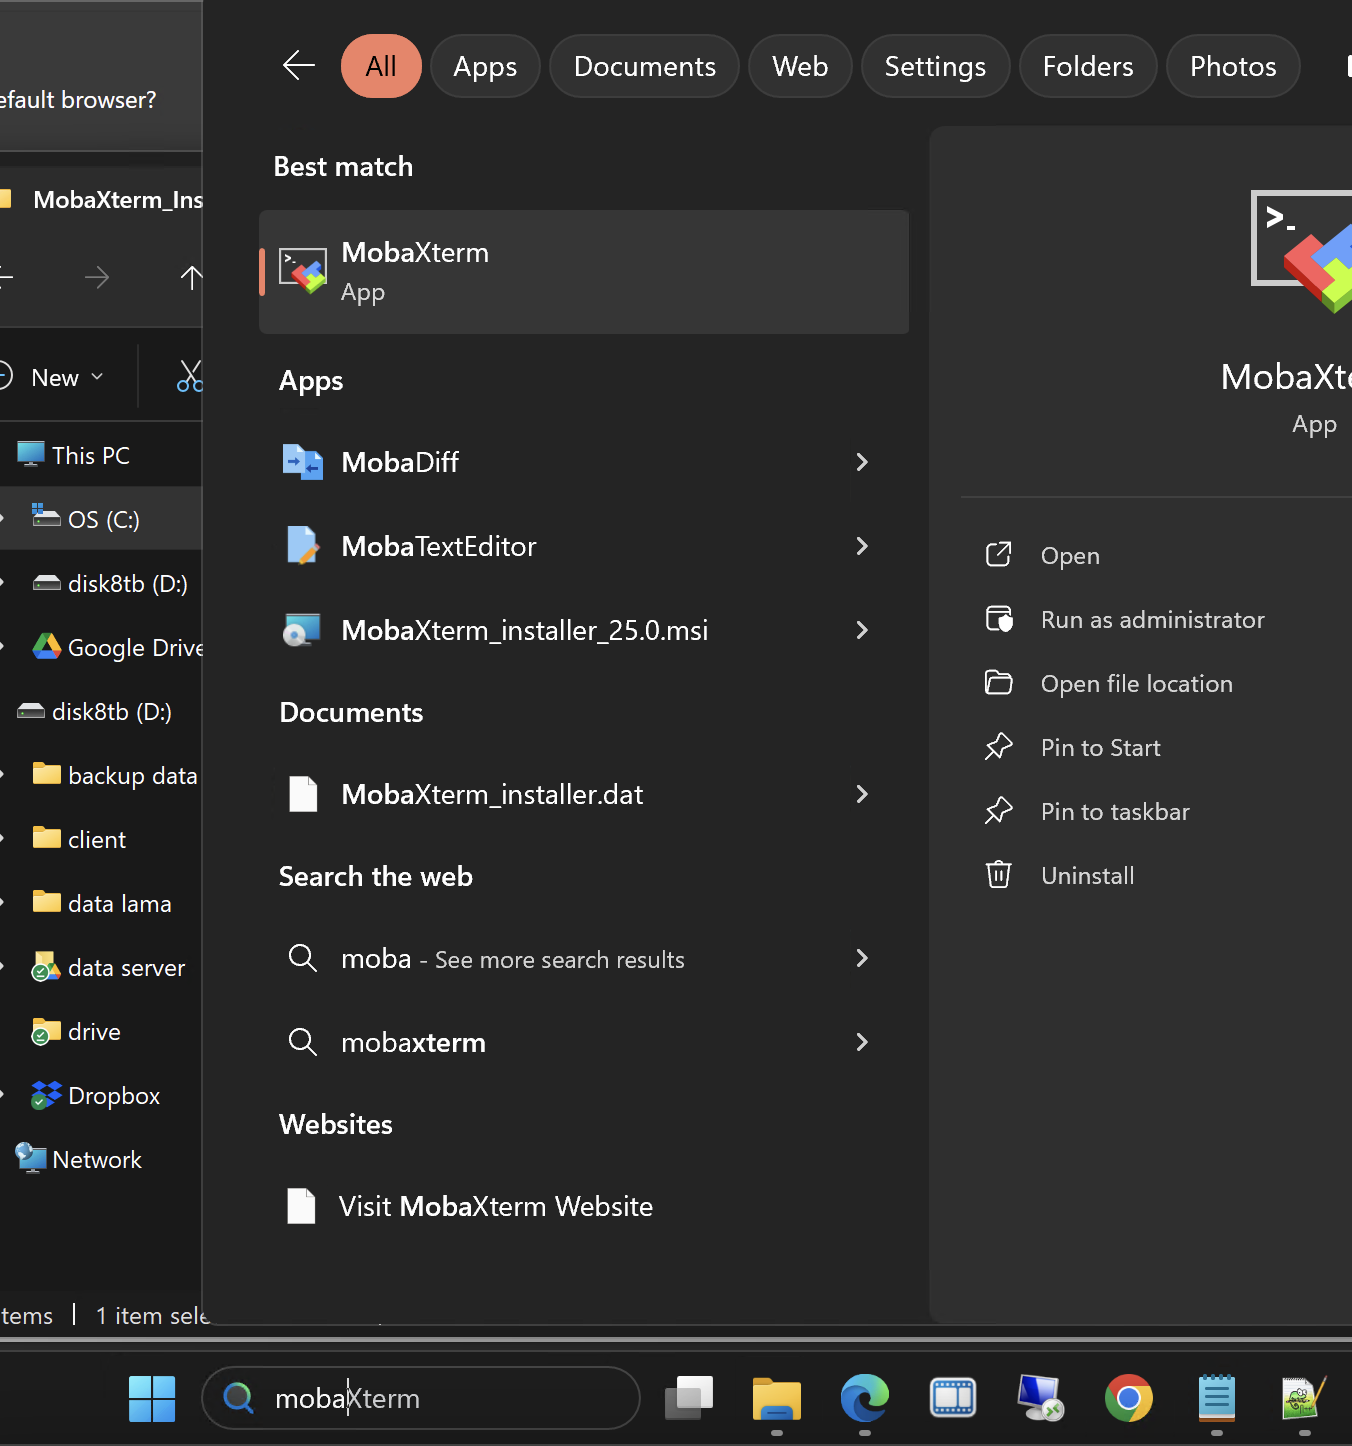This screenshot has width=1352, height=1446.
Task: Filter search results by Folders
Action: tap(1088, 66)
